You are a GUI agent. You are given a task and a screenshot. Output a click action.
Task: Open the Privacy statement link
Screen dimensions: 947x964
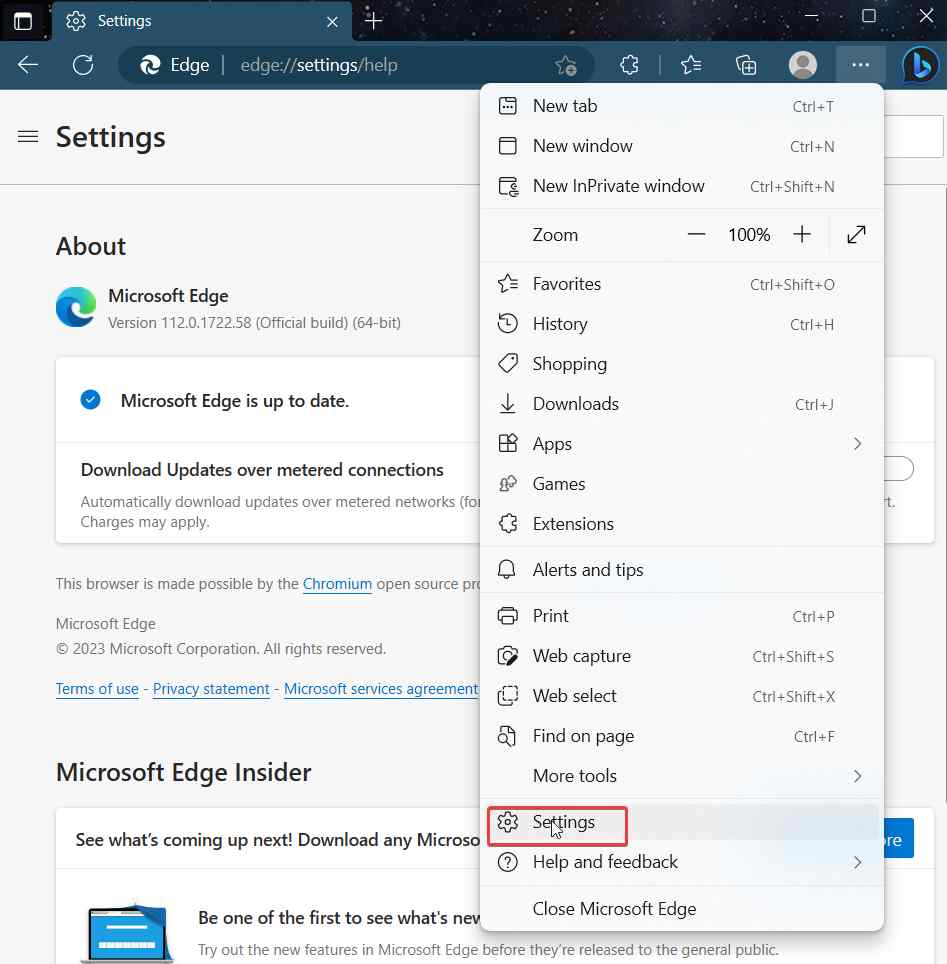point(210,688)
